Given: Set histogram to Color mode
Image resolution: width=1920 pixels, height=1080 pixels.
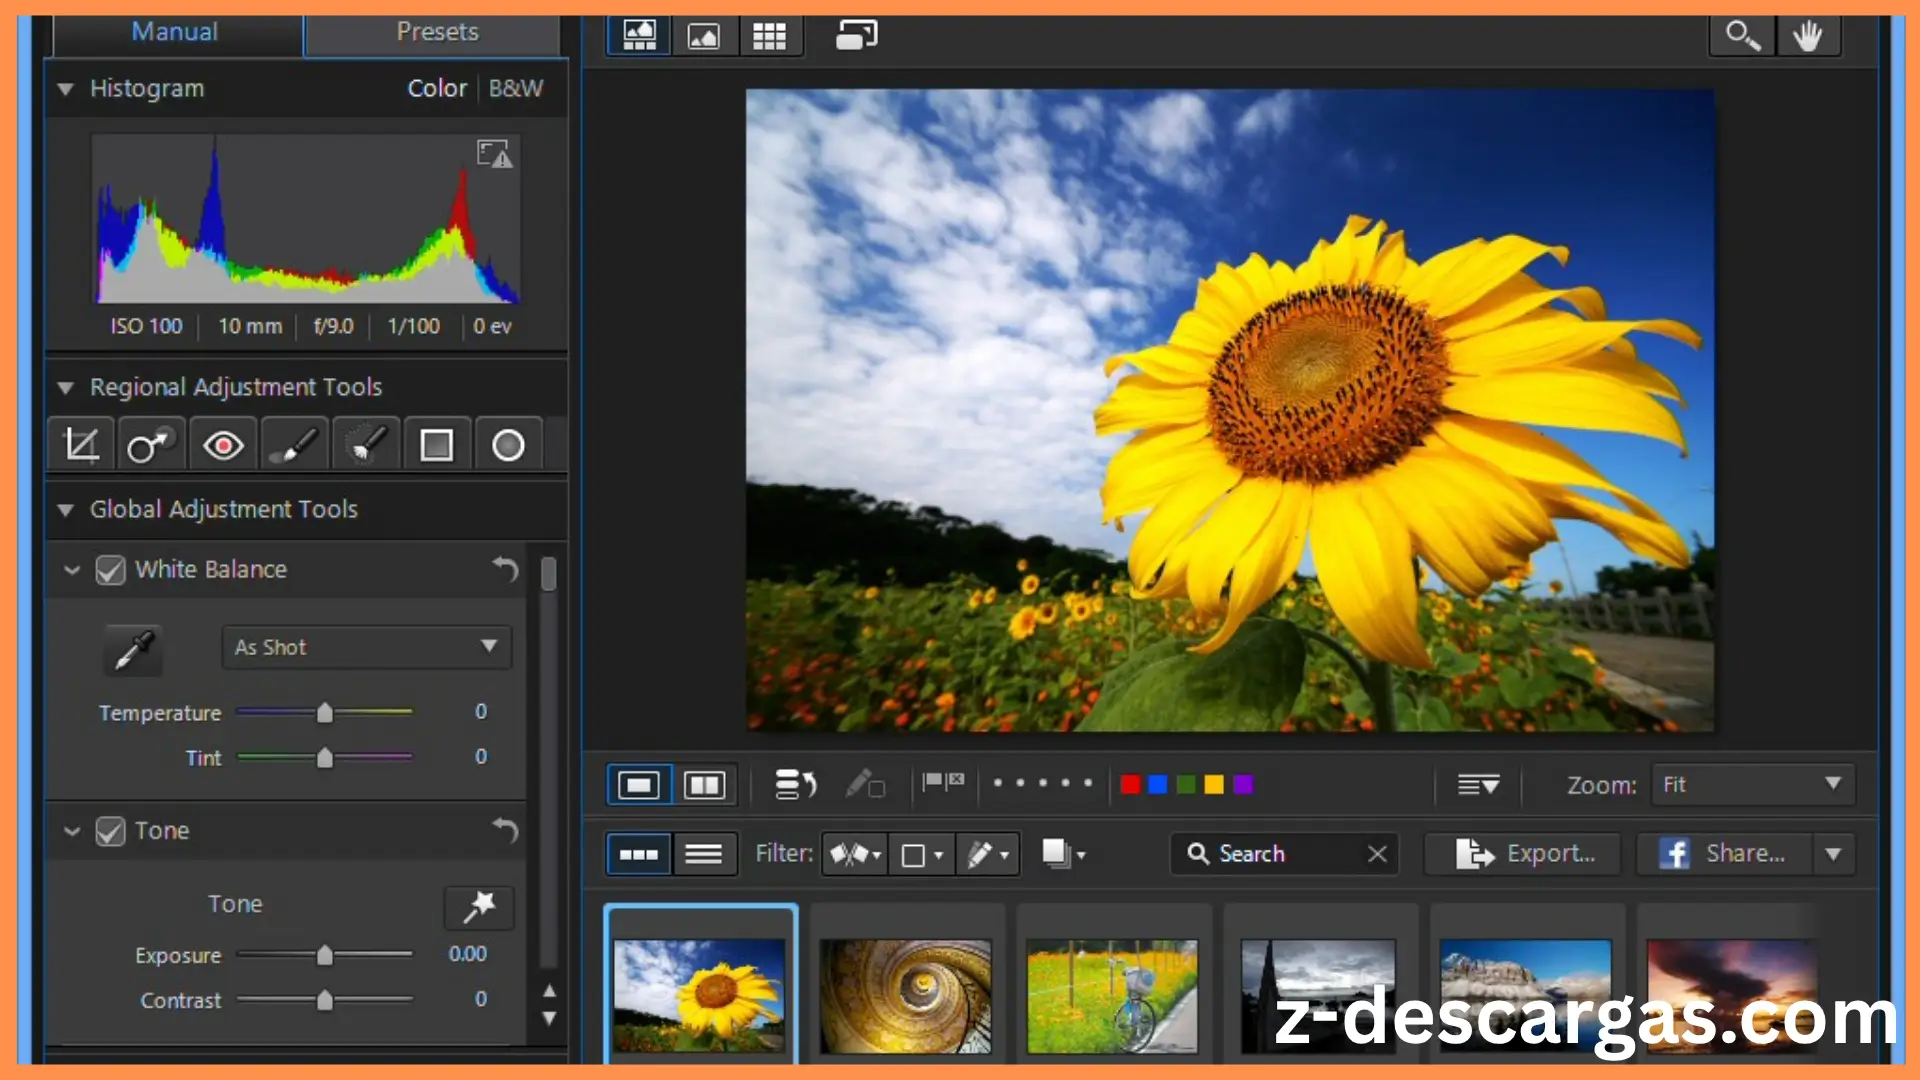Looking at the screenshot, I should point(437,88).
